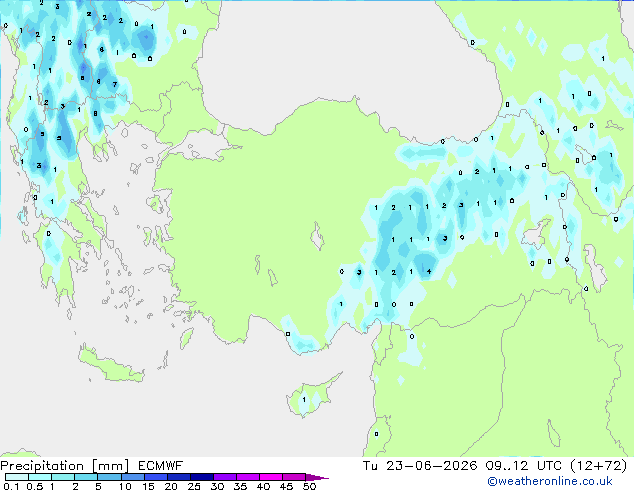Click the '20' legend label

point(171,486)
